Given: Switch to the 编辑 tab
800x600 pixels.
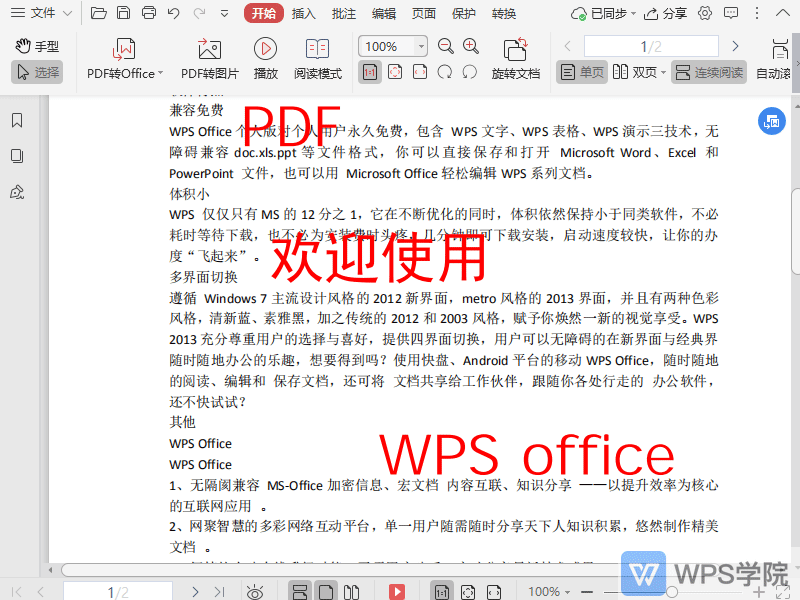Looking at the screenshot, I should point(384,13).
